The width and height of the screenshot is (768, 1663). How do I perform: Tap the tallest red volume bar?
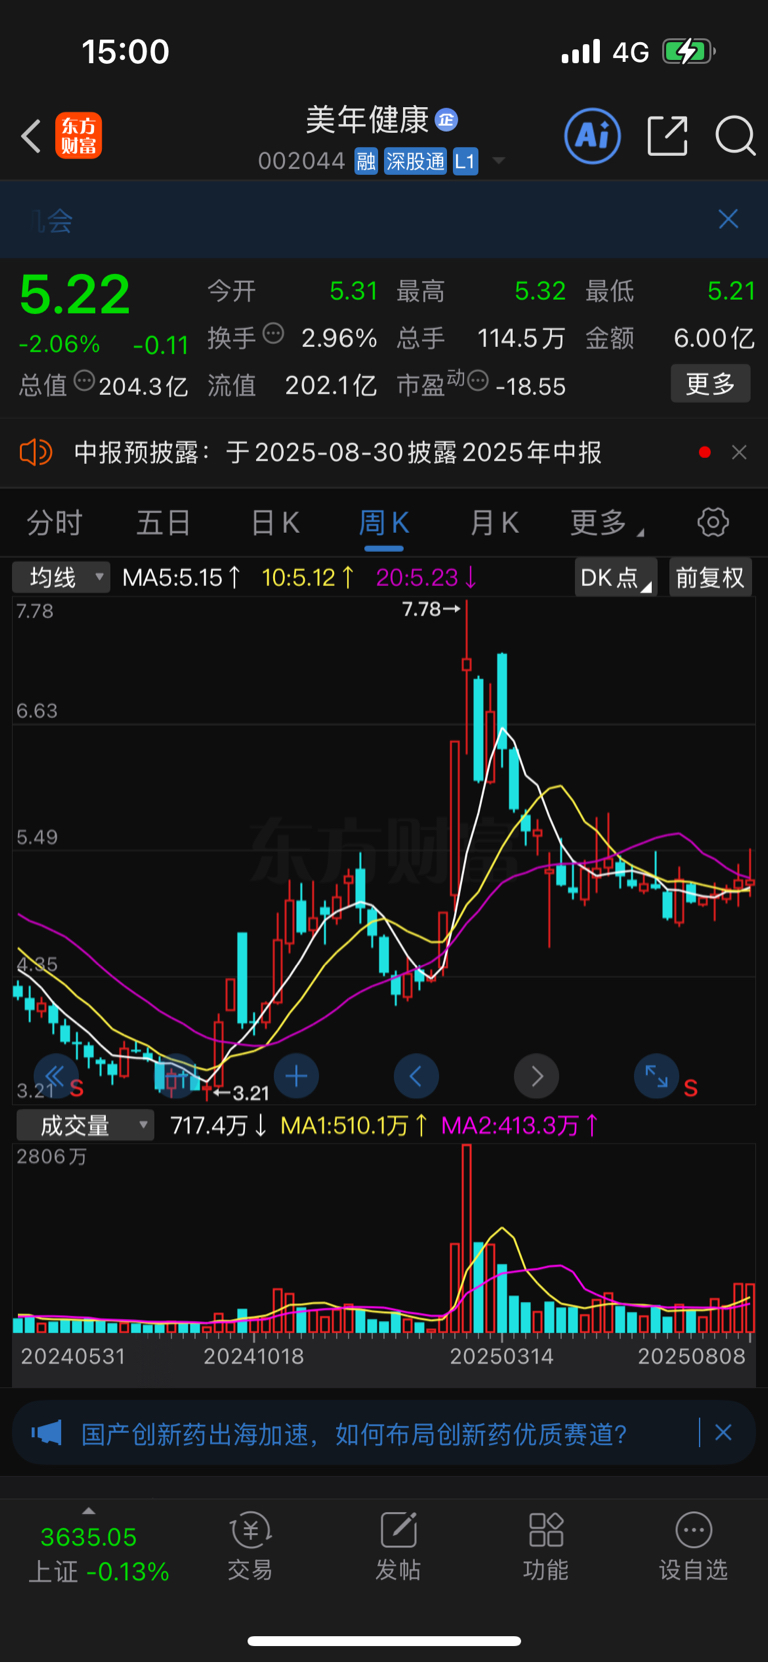(x=467, y=1238)
